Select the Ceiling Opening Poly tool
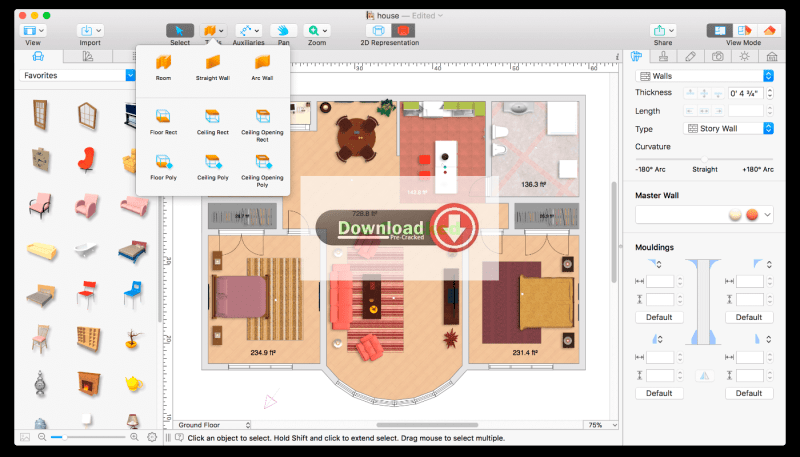Screen dimensions: 800x457 [x=262, y=171]
